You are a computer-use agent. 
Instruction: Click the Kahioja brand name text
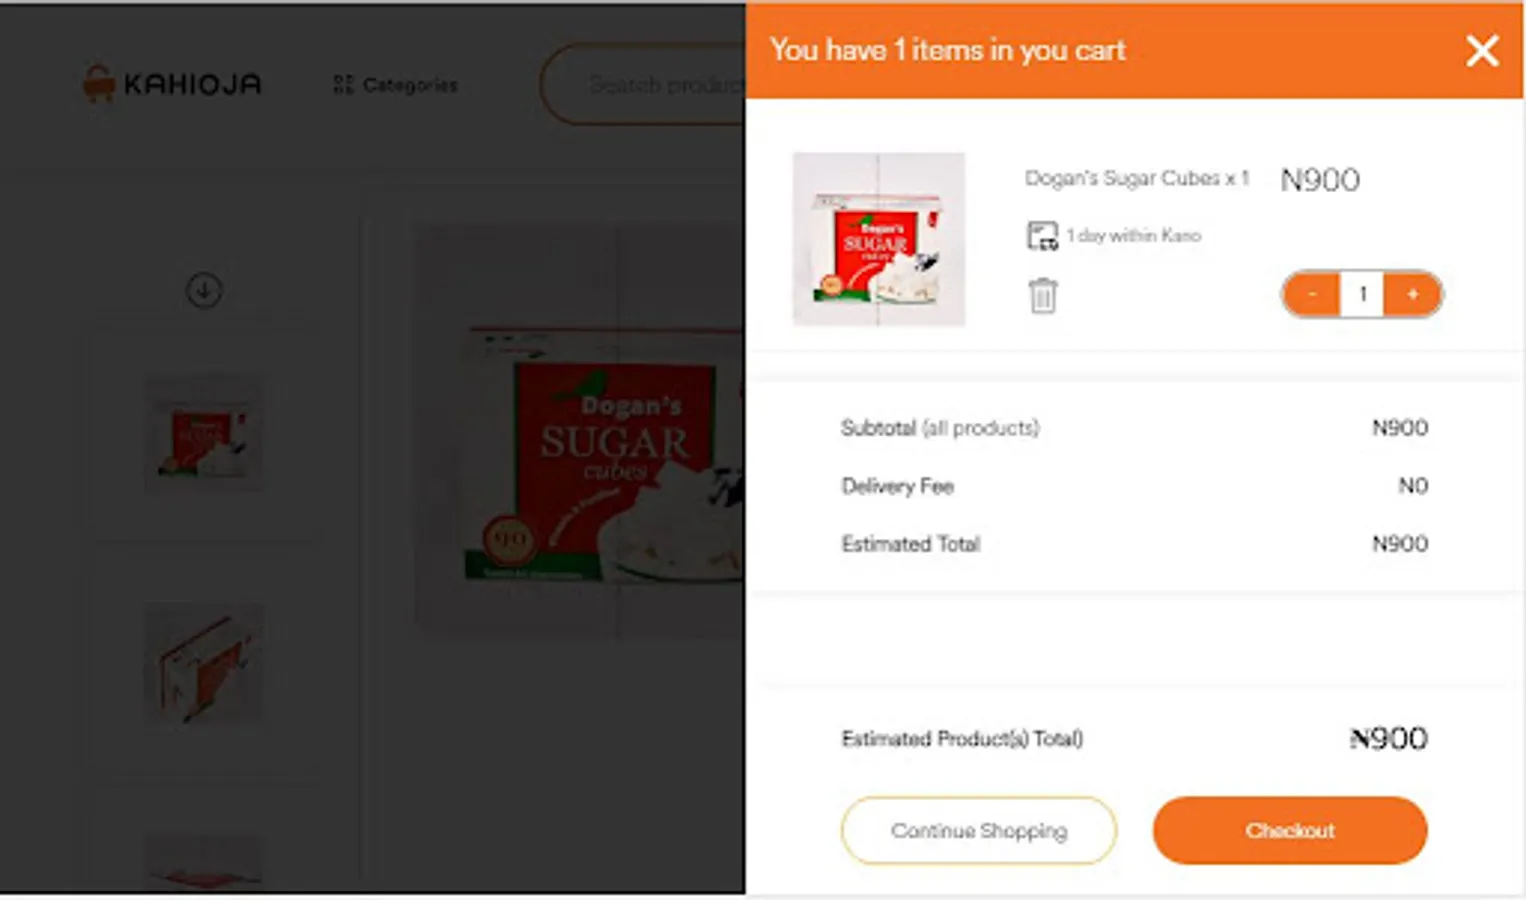192,84
